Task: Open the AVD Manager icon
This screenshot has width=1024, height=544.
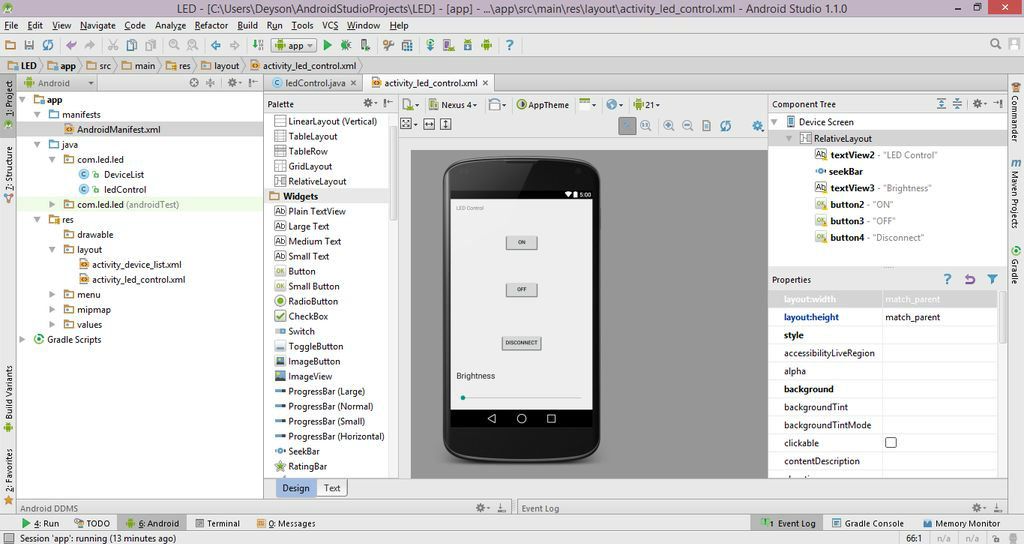Action: coord(449,45)
